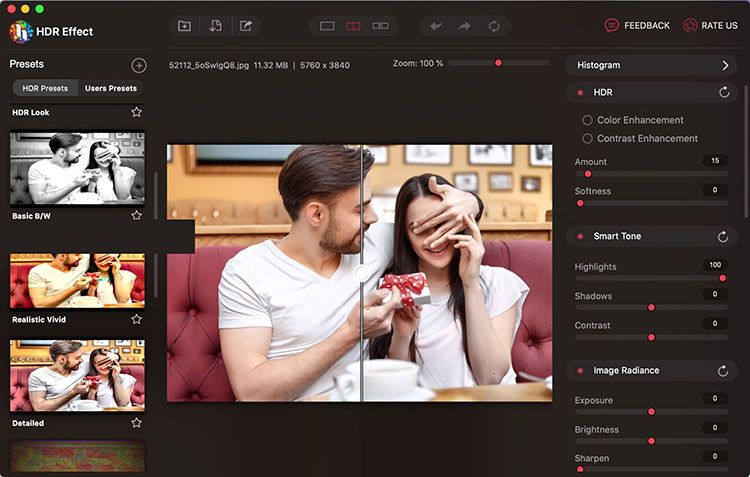This screenshot has height=477, width=750.
Task: Click the Highlights slider handle
Action: (723, 278)
